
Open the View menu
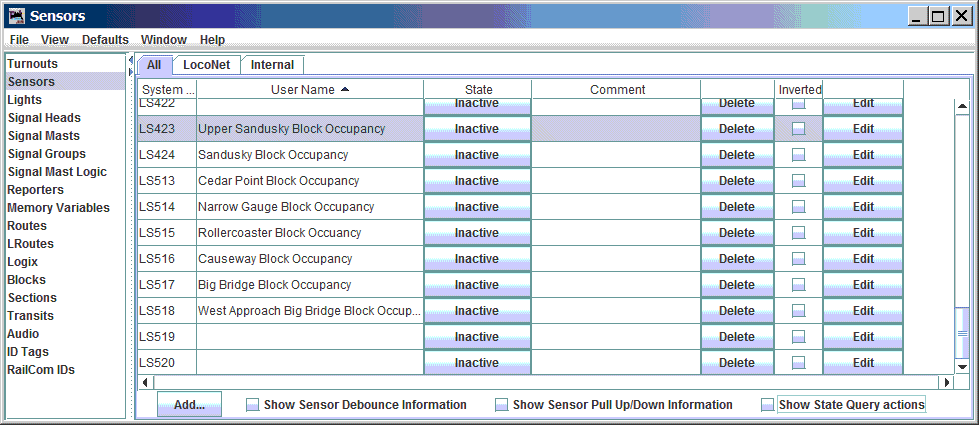55,40
